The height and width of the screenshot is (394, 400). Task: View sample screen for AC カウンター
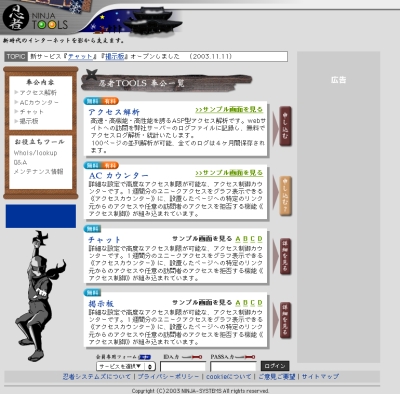229,173
